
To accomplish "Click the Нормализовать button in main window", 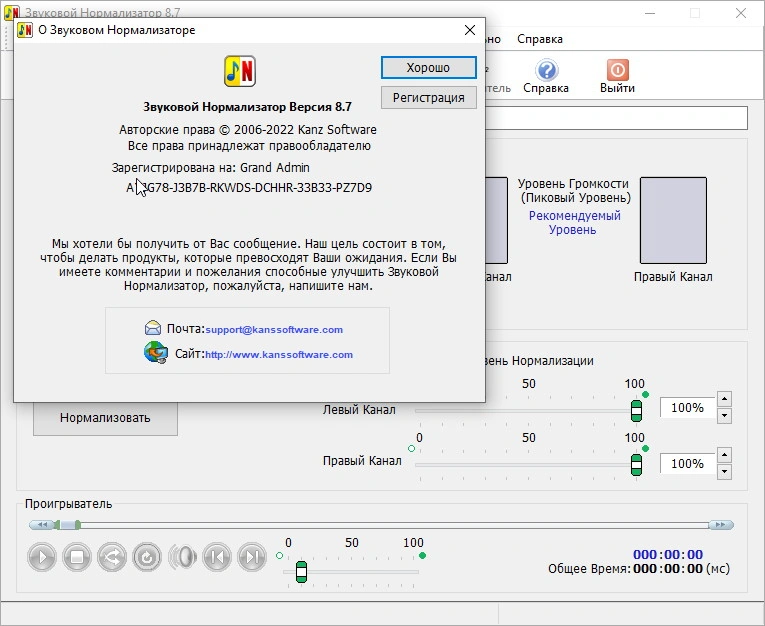I will (105, 418).
